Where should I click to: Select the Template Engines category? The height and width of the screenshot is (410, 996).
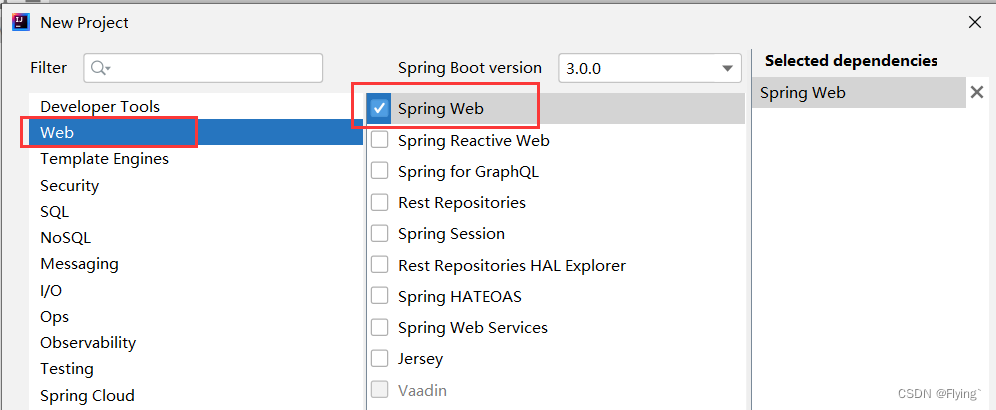click(x=197, y=158)
